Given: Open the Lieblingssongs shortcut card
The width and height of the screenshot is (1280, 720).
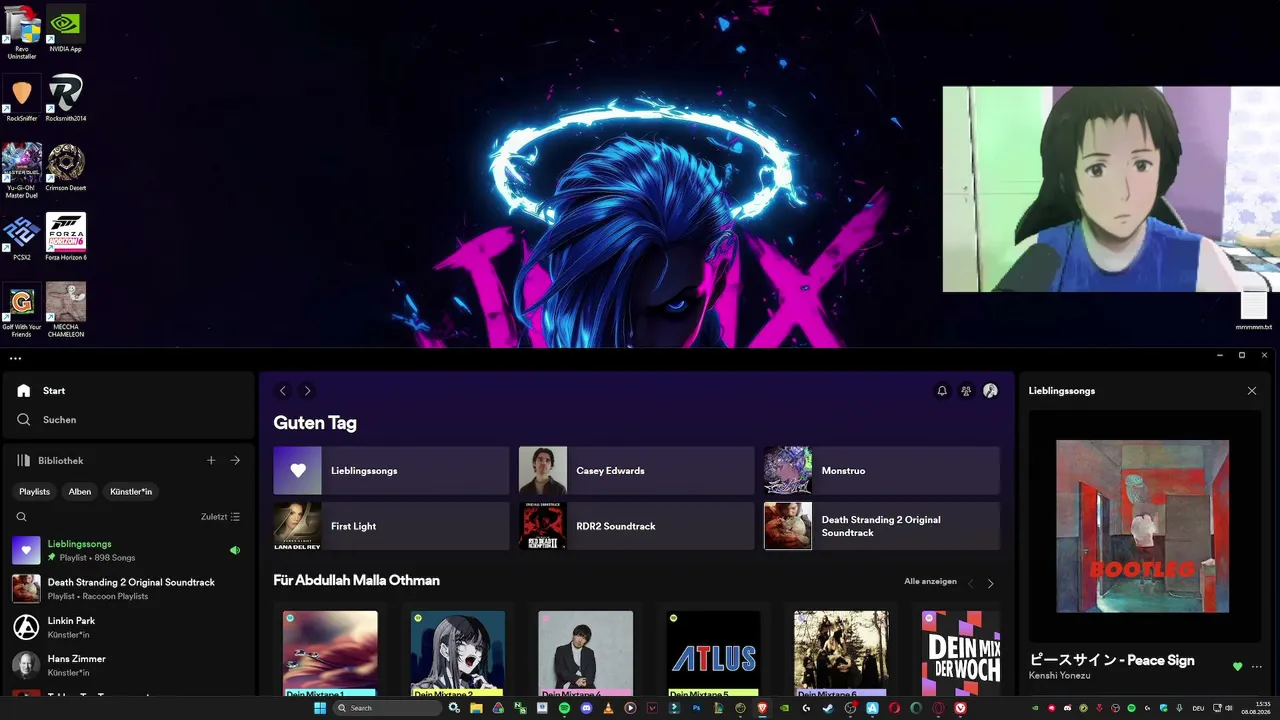Looking at the screenshot, I should pos(391,471).
